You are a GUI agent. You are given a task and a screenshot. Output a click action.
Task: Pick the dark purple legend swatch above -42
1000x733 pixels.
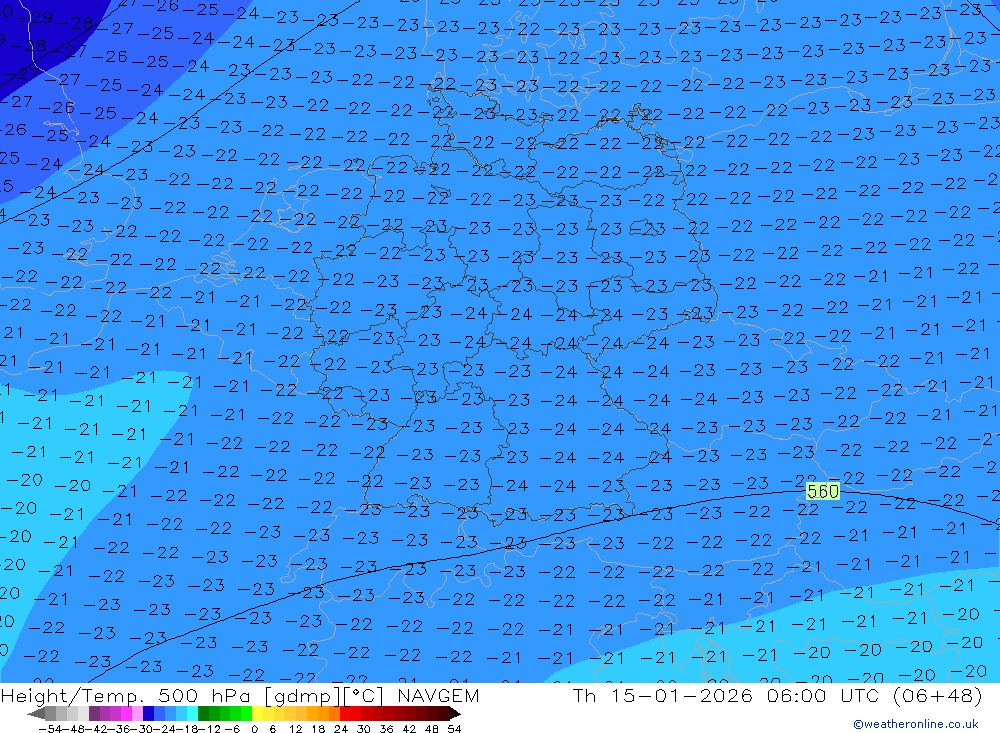pyautogui.click(x=94, y=713)
